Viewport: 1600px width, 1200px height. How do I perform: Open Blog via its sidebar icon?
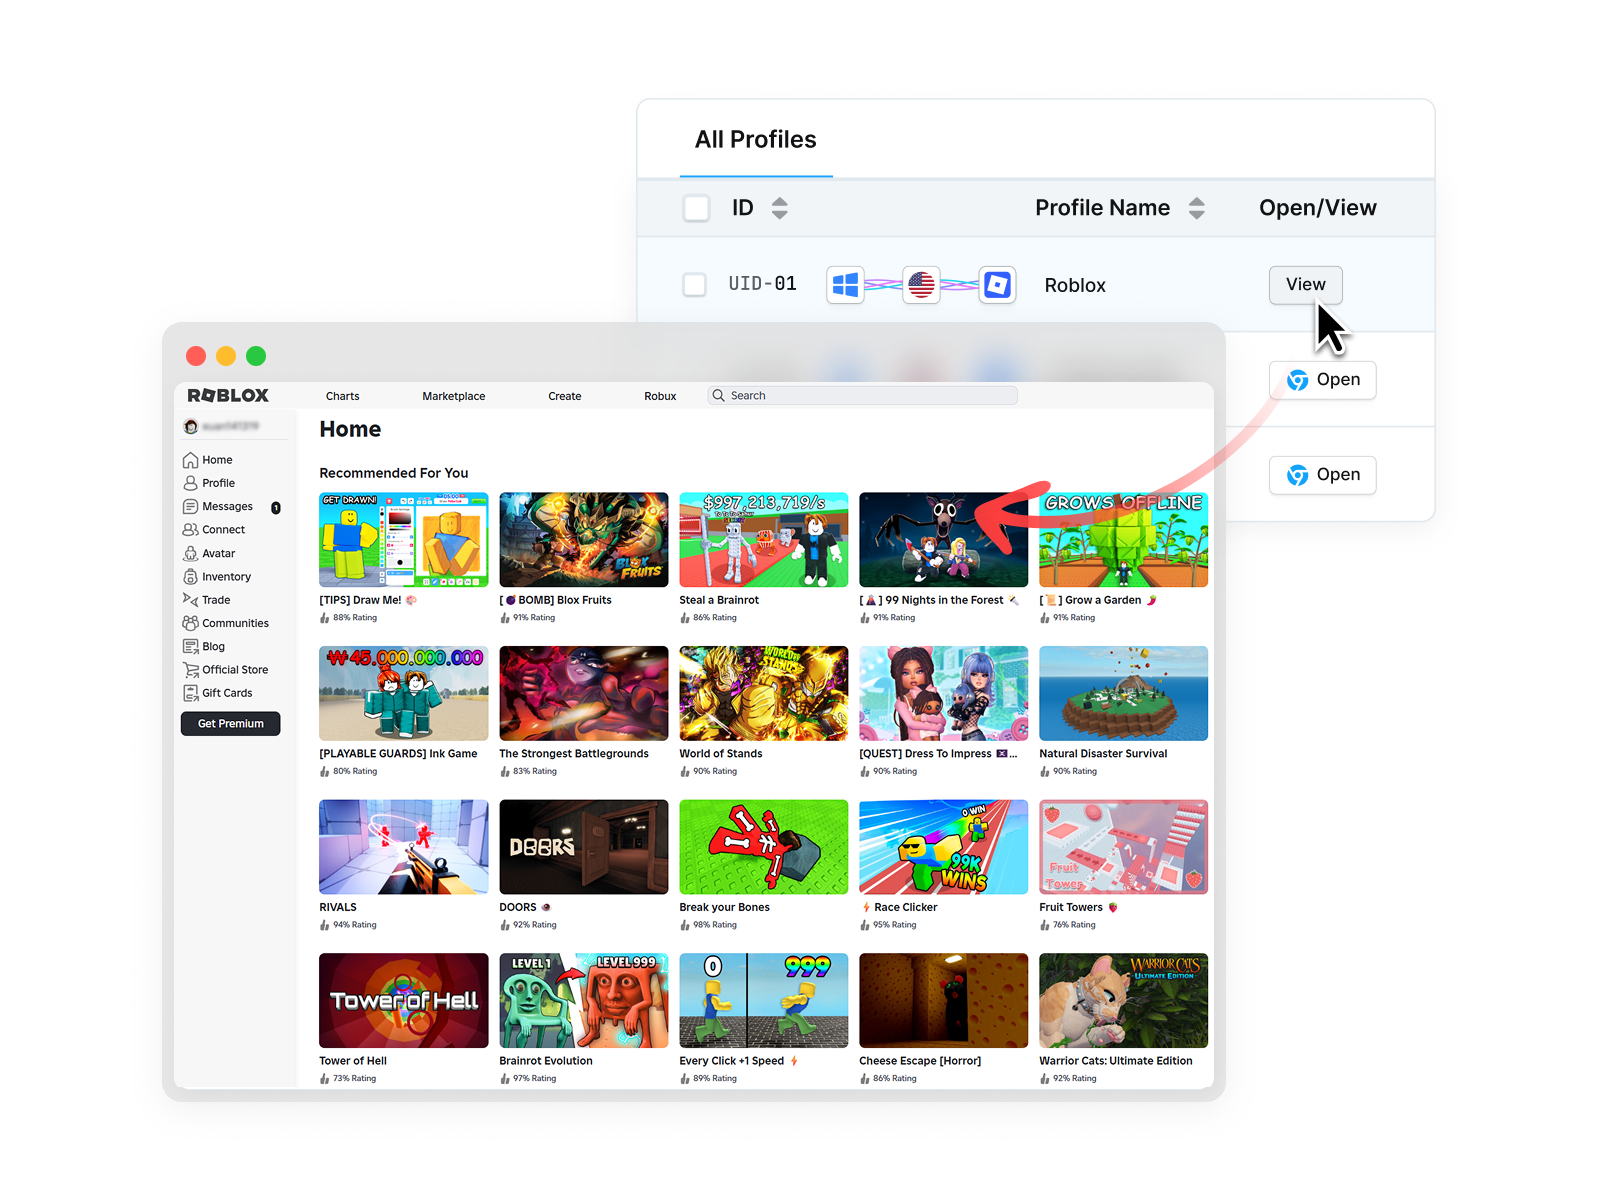[190, 646]
